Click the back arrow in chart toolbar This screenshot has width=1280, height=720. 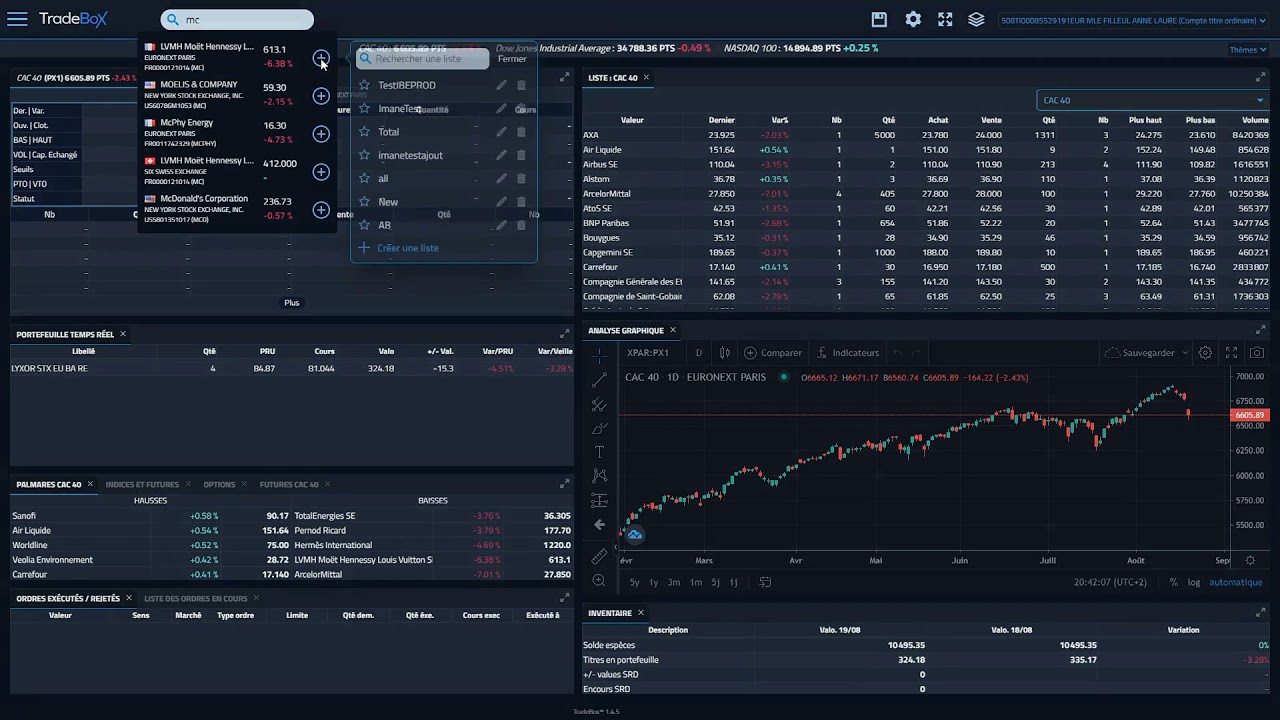click(599, 524)
